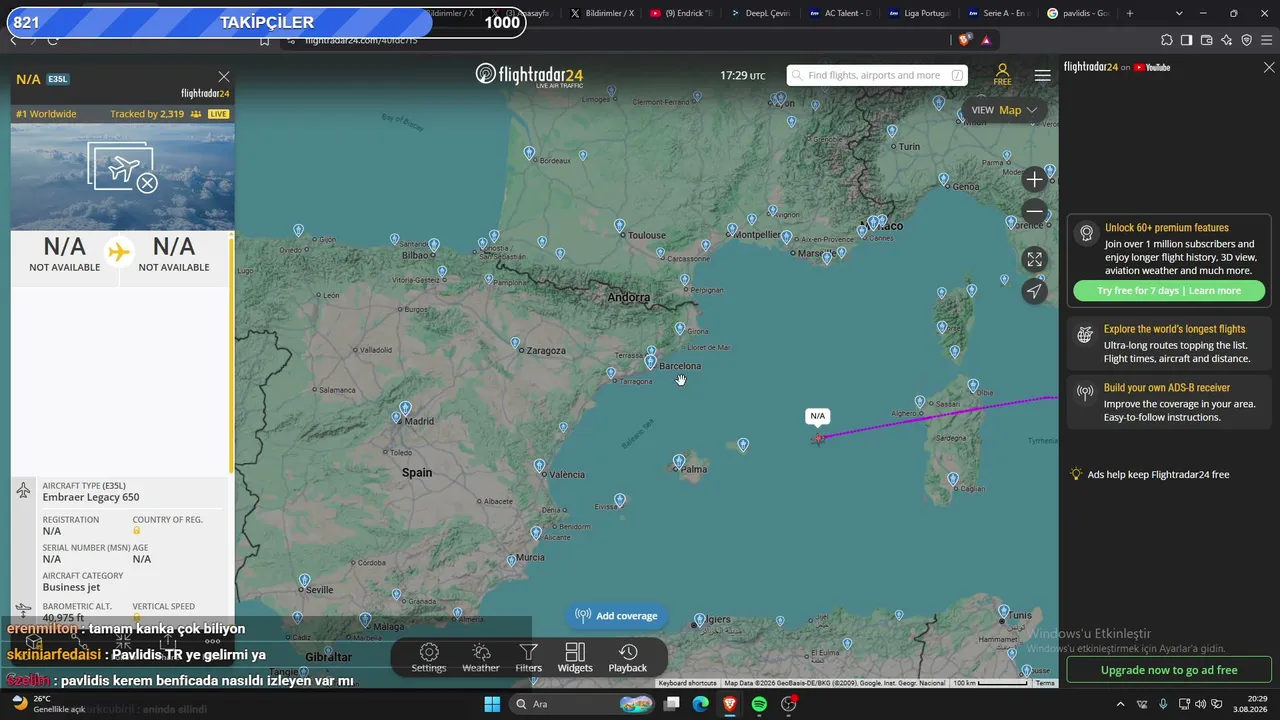Open map Settings in bottom toolbar
Viewport: 1280px width, 720px height.
click(x=429, y=658)
